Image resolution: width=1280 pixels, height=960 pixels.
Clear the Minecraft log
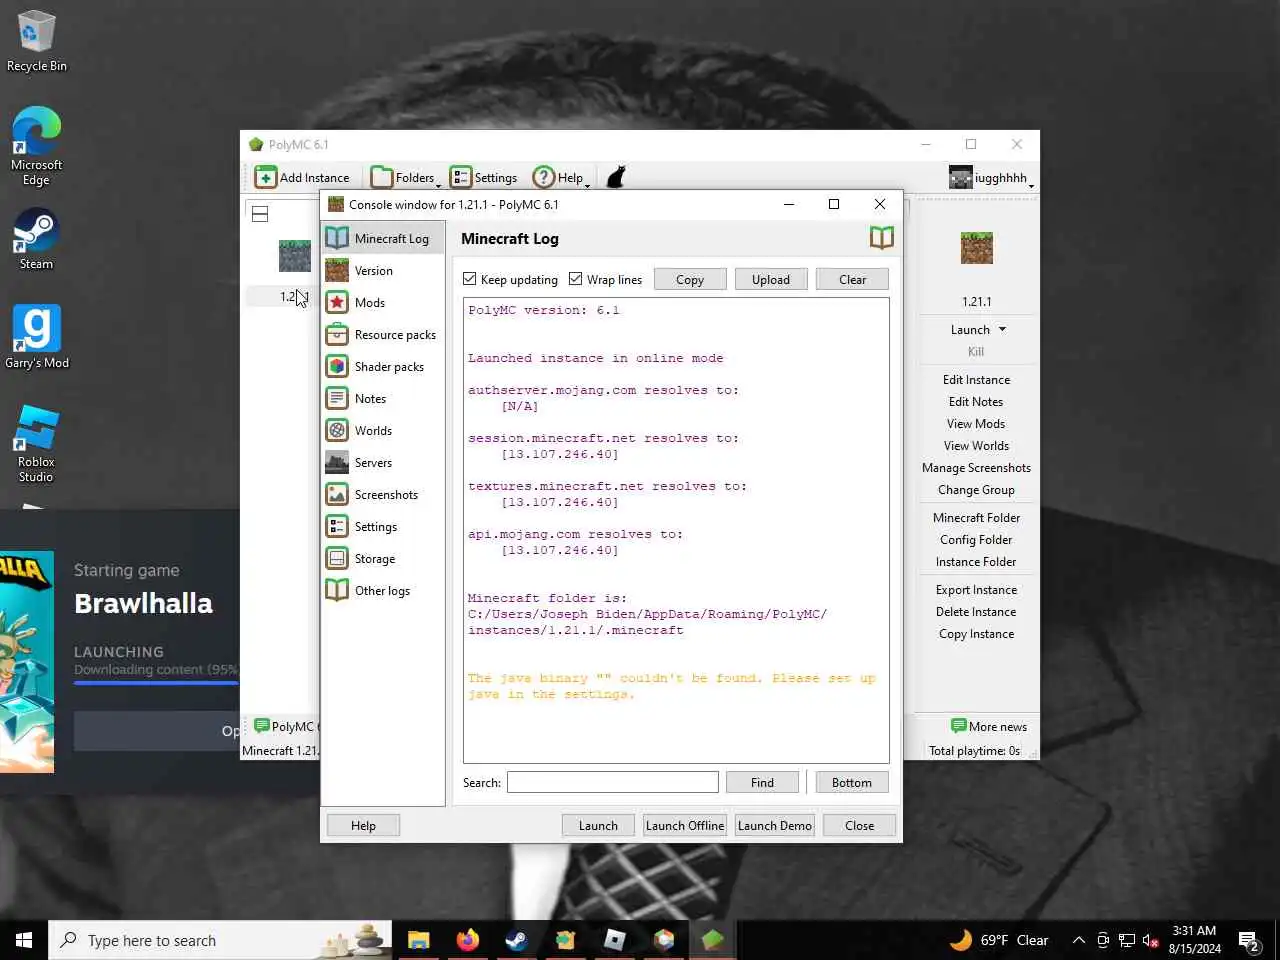pos(853,280)
